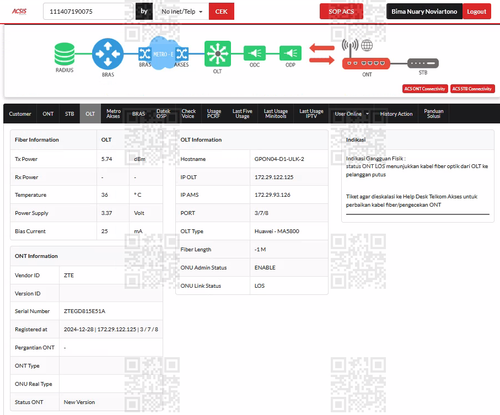Click hostname GPON04-D1-ULK-2
500x415 pixels.
pos(279,159)
